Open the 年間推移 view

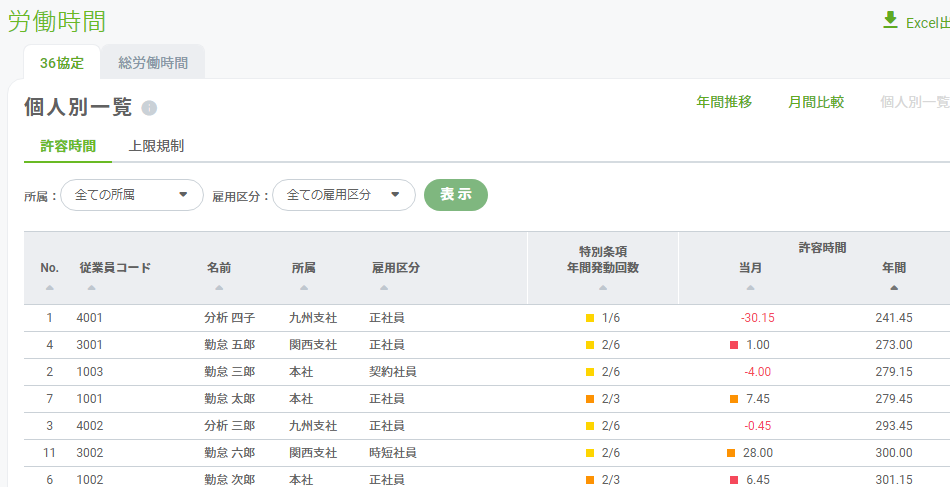(x=724, y=102)
